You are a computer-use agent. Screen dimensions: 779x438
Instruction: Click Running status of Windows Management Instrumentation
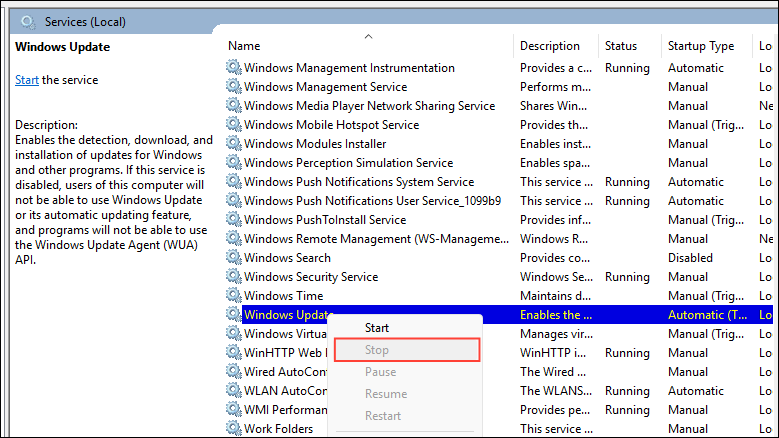tap(627, 68)
